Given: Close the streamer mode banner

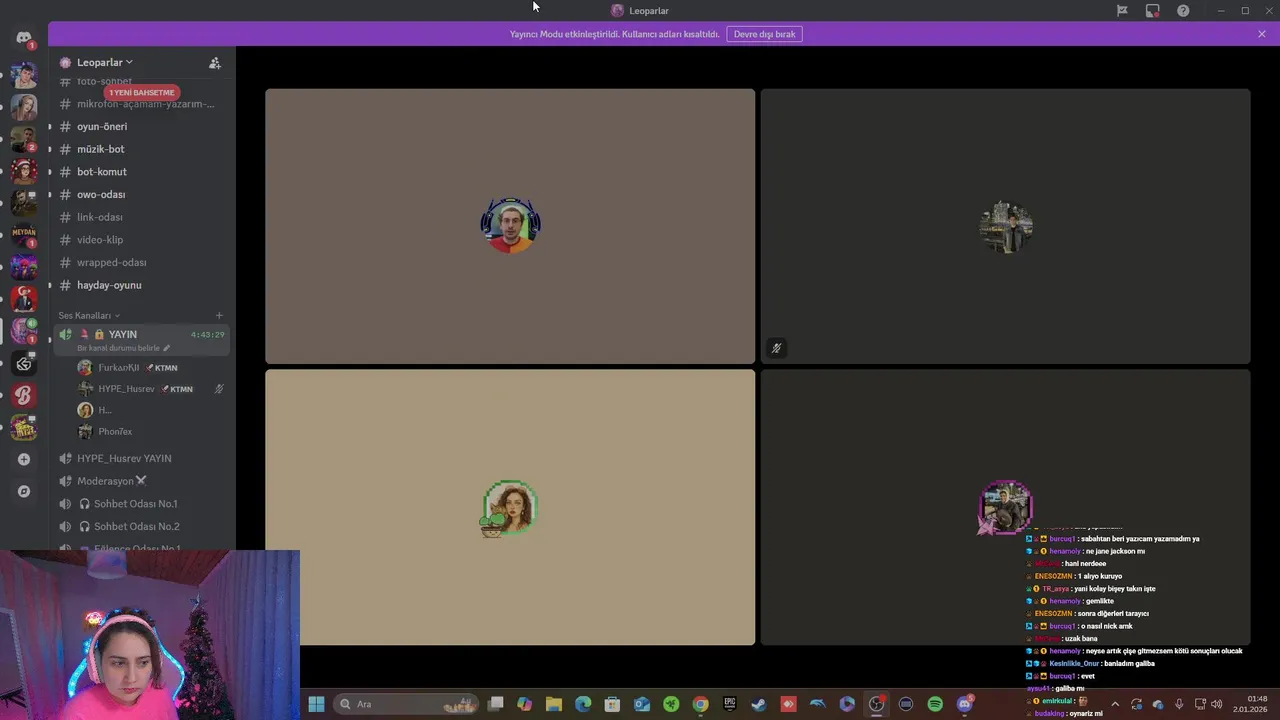Looking at the screenshot, I should click(1262, 34).
